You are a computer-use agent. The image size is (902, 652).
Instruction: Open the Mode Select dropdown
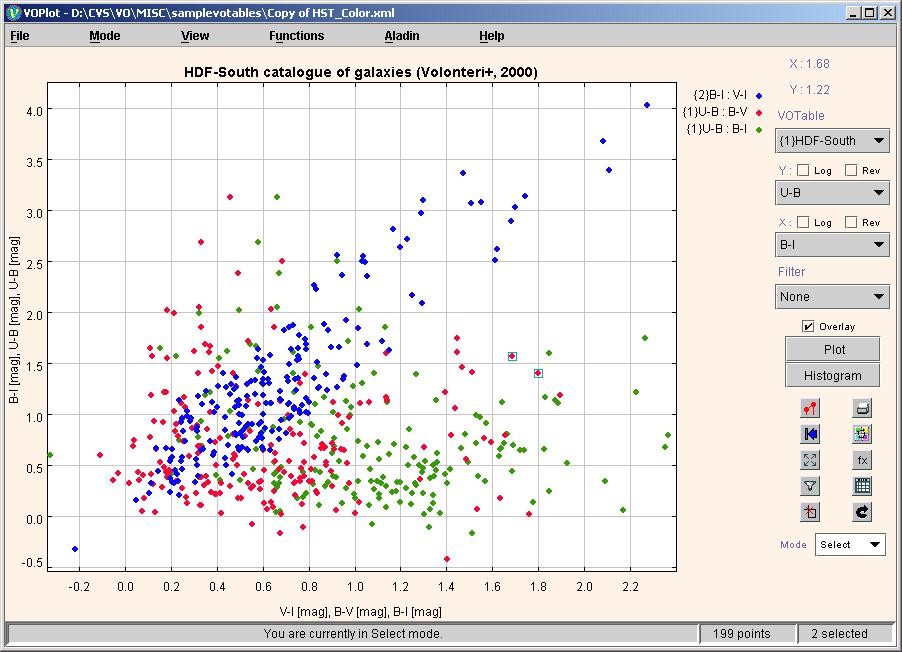coord(850,545)
